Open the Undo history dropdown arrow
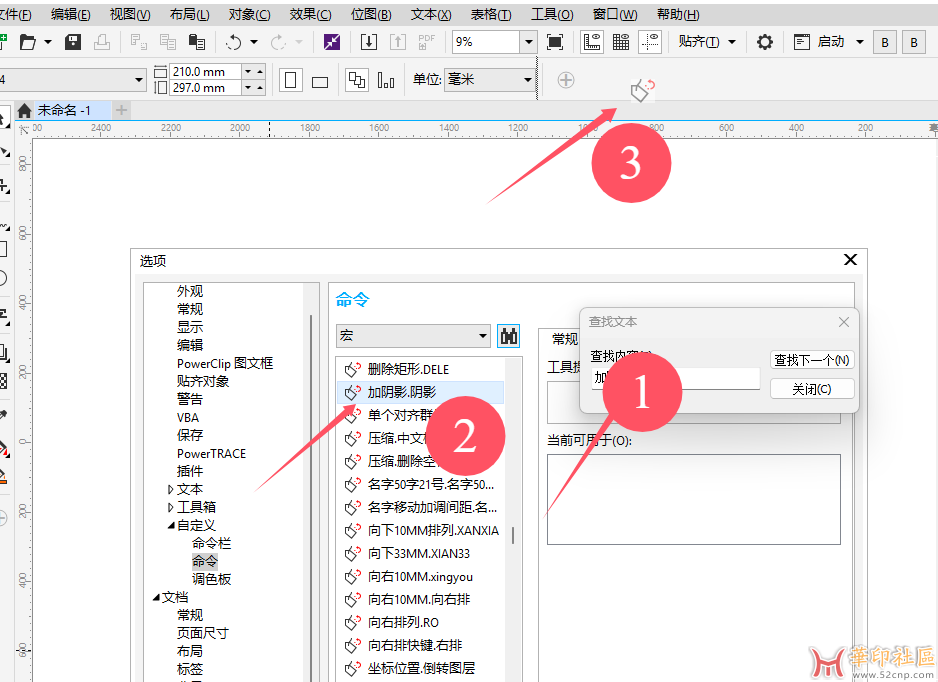Viewport: 938px width, 682px height. [x=254, y=42]
